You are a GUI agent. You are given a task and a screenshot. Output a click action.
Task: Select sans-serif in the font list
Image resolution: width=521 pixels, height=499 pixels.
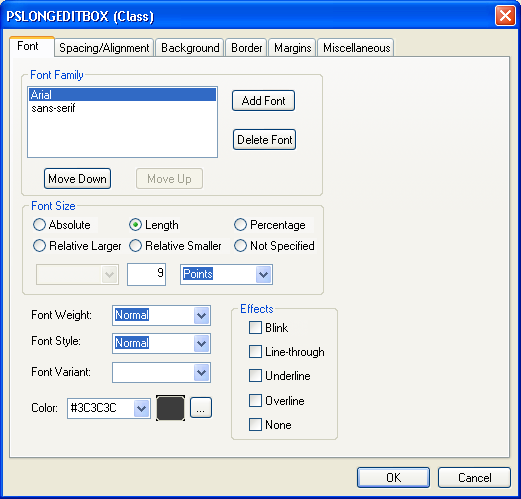tap(122, 108)
